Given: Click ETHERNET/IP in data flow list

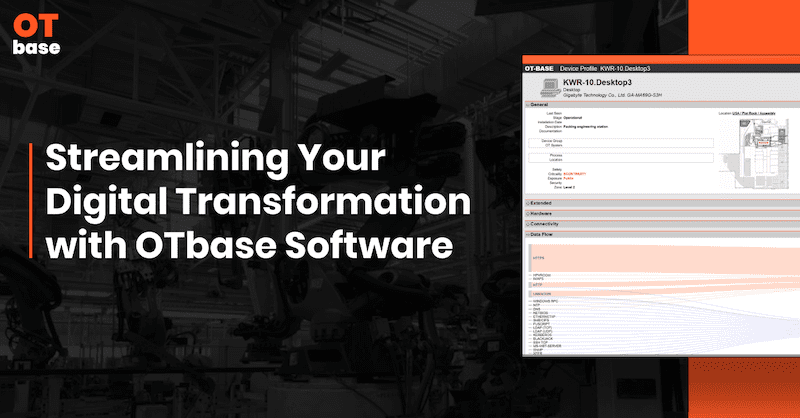Looking at the screenshot, I should click(x=544, y=316).
